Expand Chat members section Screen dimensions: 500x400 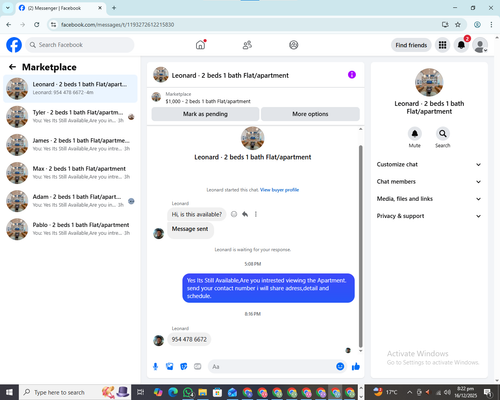429,182
